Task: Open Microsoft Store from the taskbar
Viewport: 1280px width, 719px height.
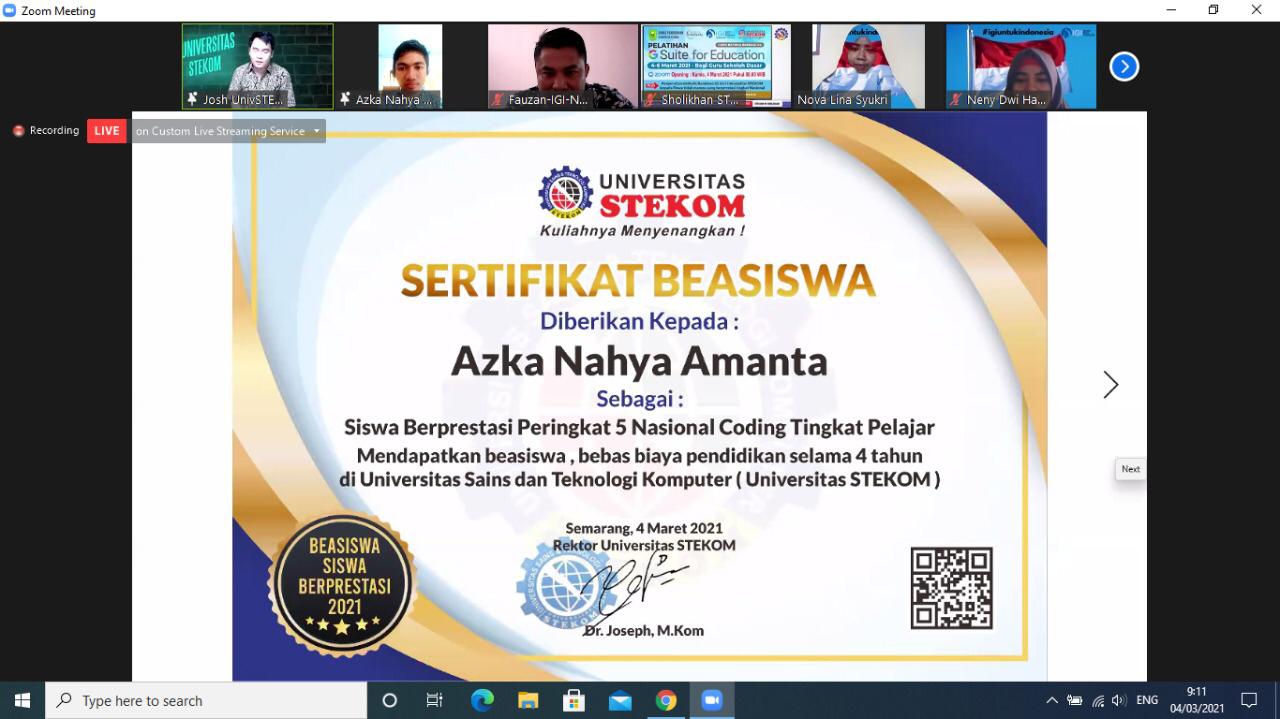Action: click(x=574, y=700)
